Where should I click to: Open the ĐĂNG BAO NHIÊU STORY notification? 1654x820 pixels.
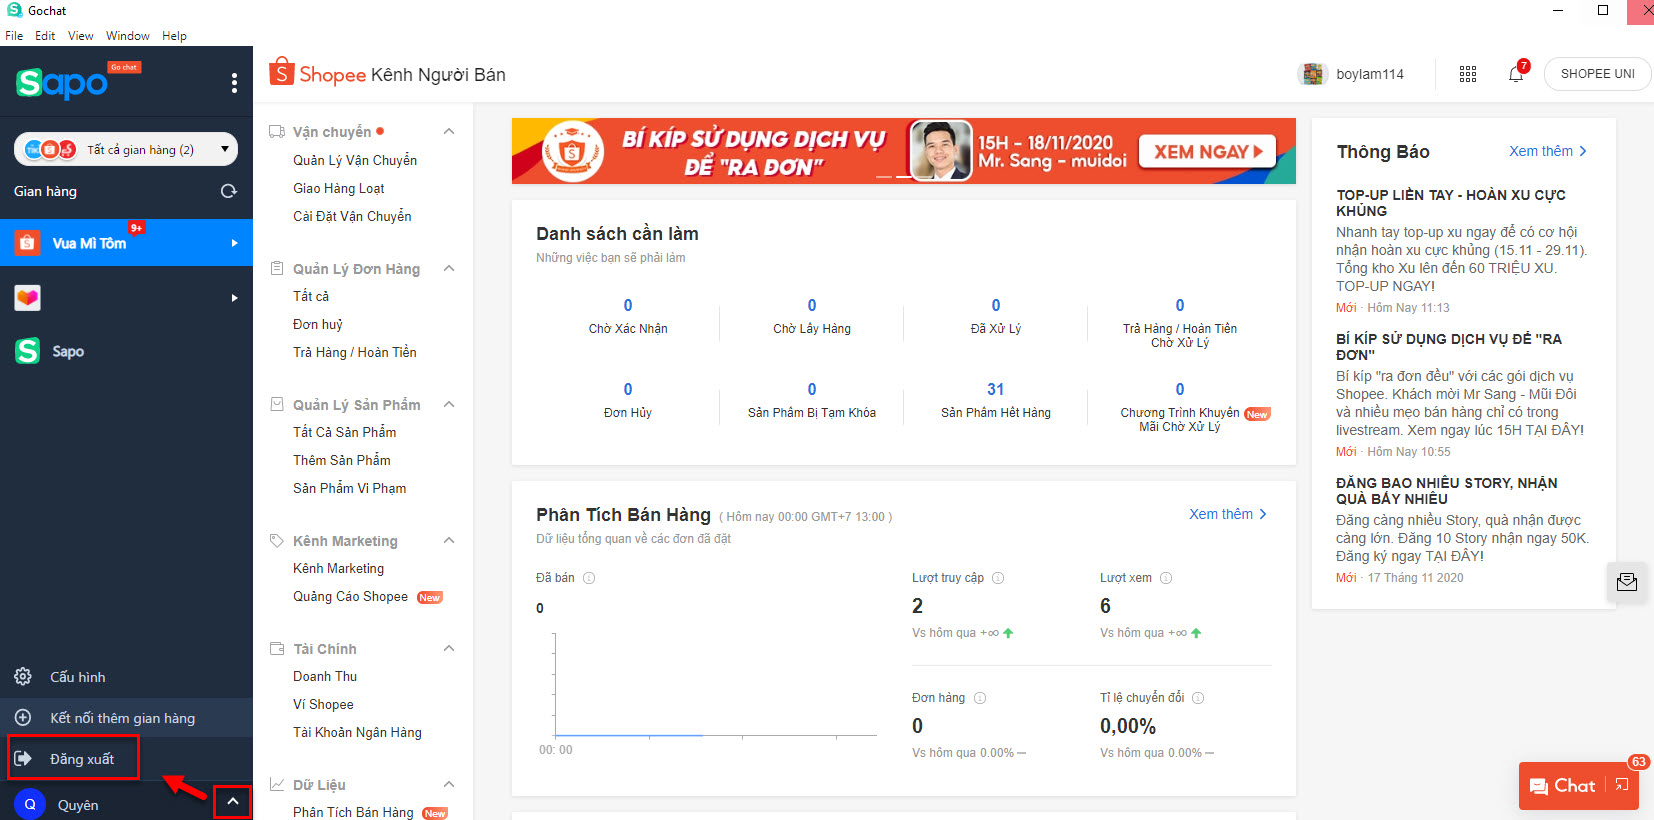[x=1447, y=491]
